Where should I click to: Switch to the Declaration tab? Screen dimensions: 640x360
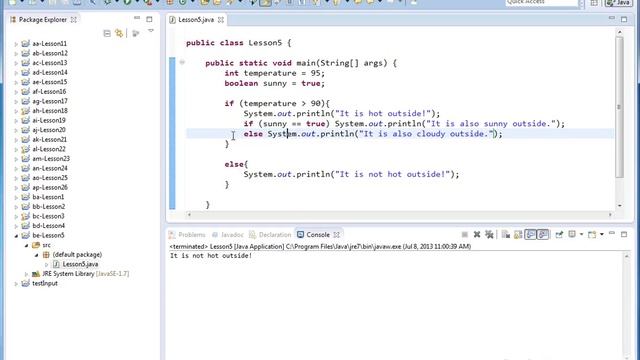pyautogui.click(x=270, y=235)
